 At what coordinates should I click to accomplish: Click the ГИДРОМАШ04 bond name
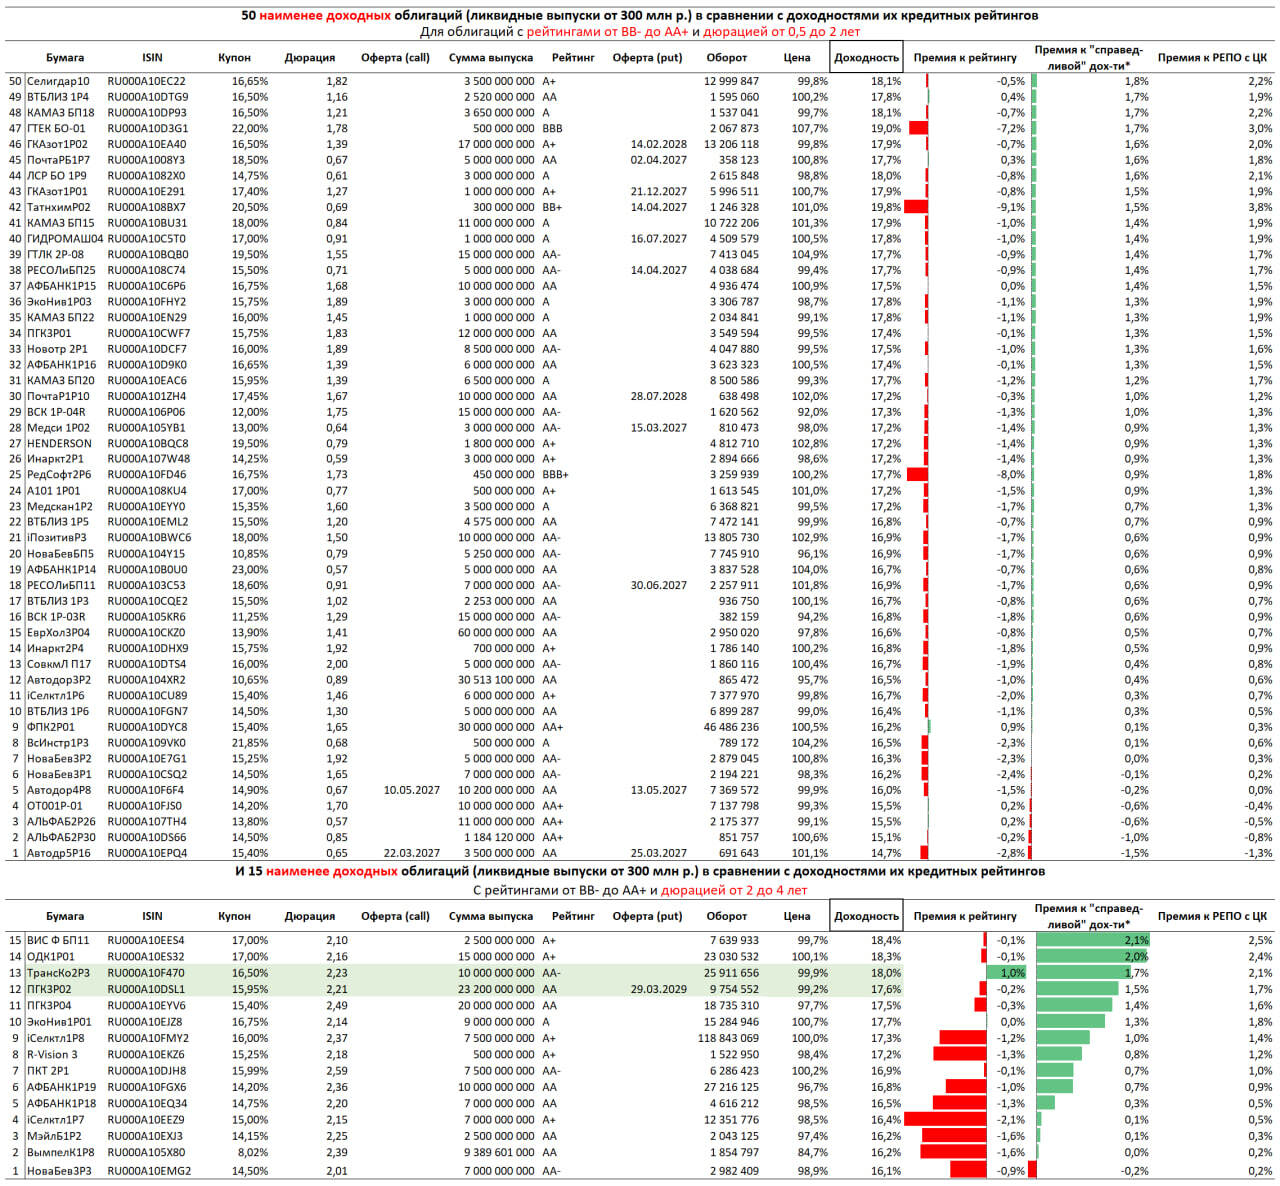pos(65,239)
